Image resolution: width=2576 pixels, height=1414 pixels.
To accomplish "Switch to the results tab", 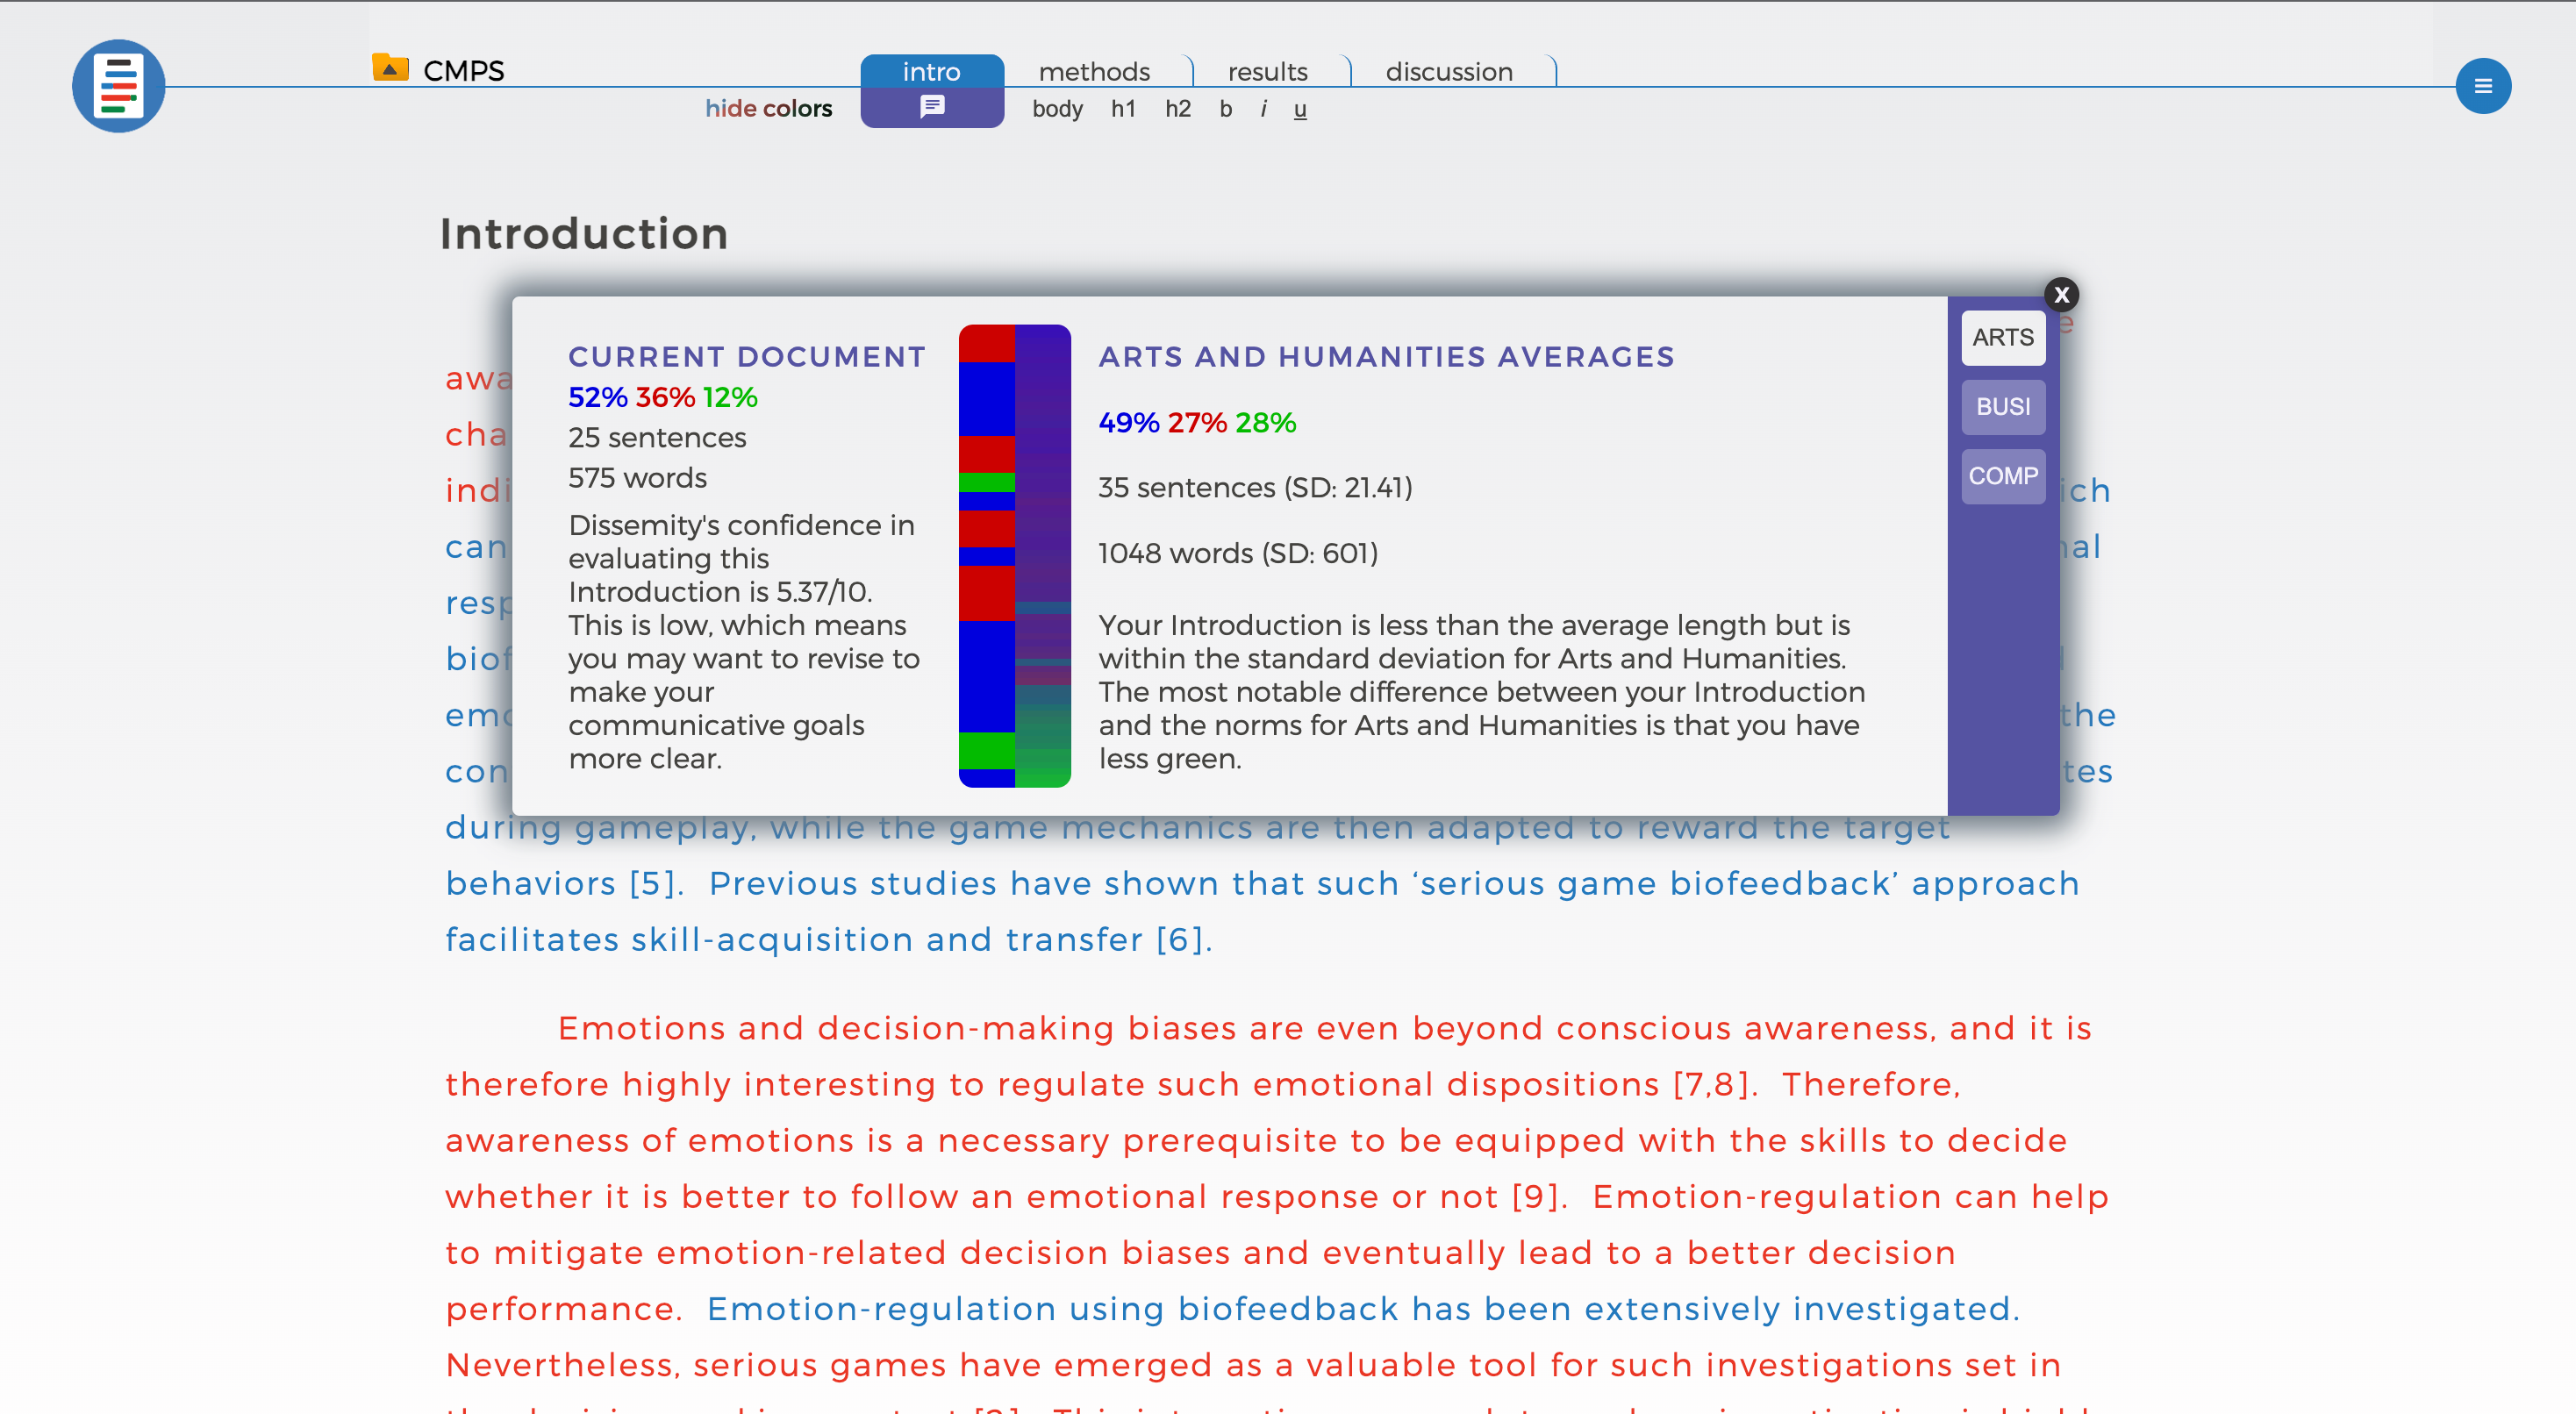I will click(1267, 72).
